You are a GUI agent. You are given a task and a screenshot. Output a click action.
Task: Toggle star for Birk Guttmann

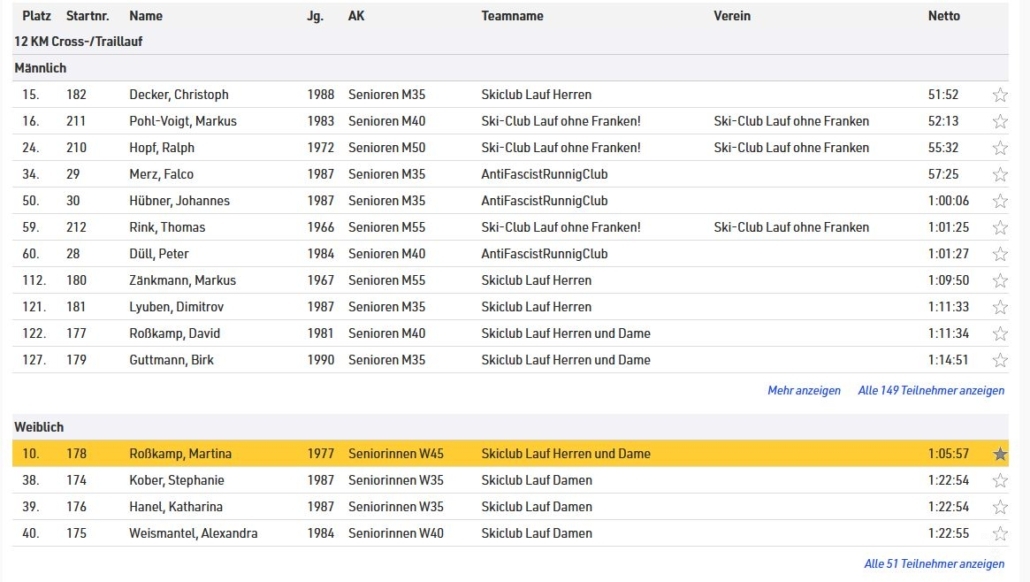click(x=999, y=360)
